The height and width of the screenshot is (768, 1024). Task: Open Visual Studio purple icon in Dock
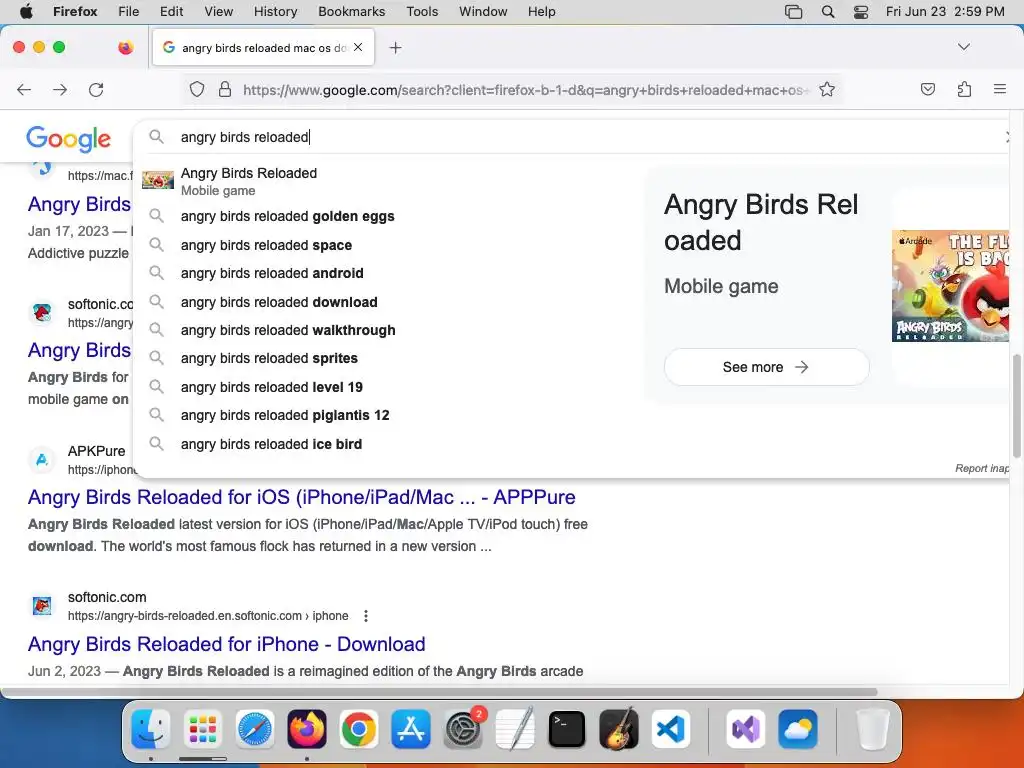(x=745, y=729)
